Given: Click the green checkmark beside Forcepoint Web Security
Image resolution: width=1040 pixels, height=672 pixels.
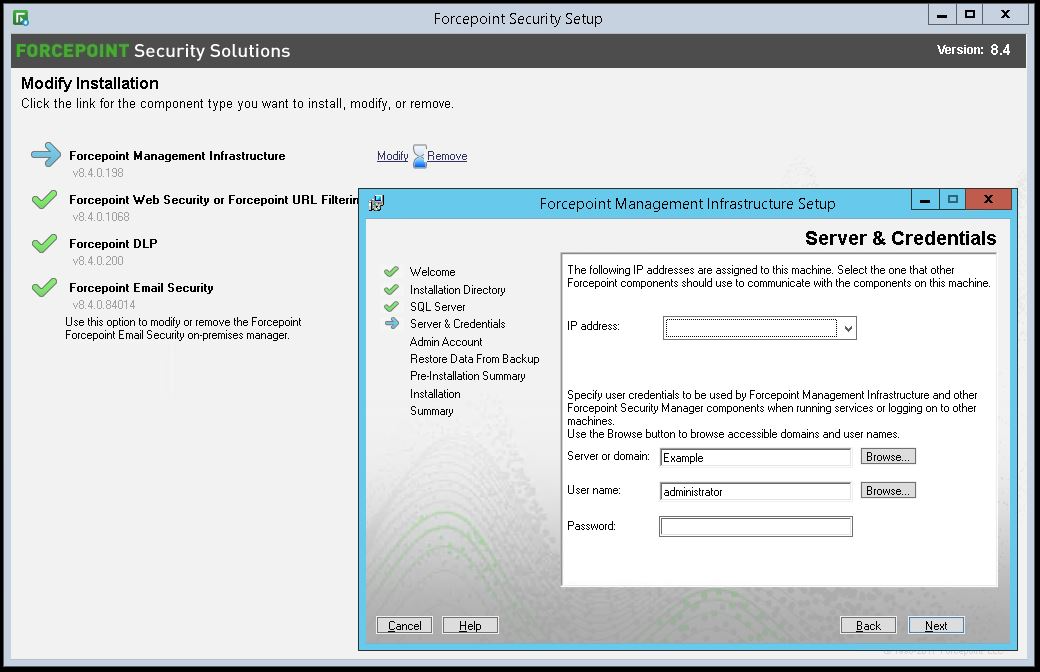Looking at the screenshot, I should pos(43,199).
